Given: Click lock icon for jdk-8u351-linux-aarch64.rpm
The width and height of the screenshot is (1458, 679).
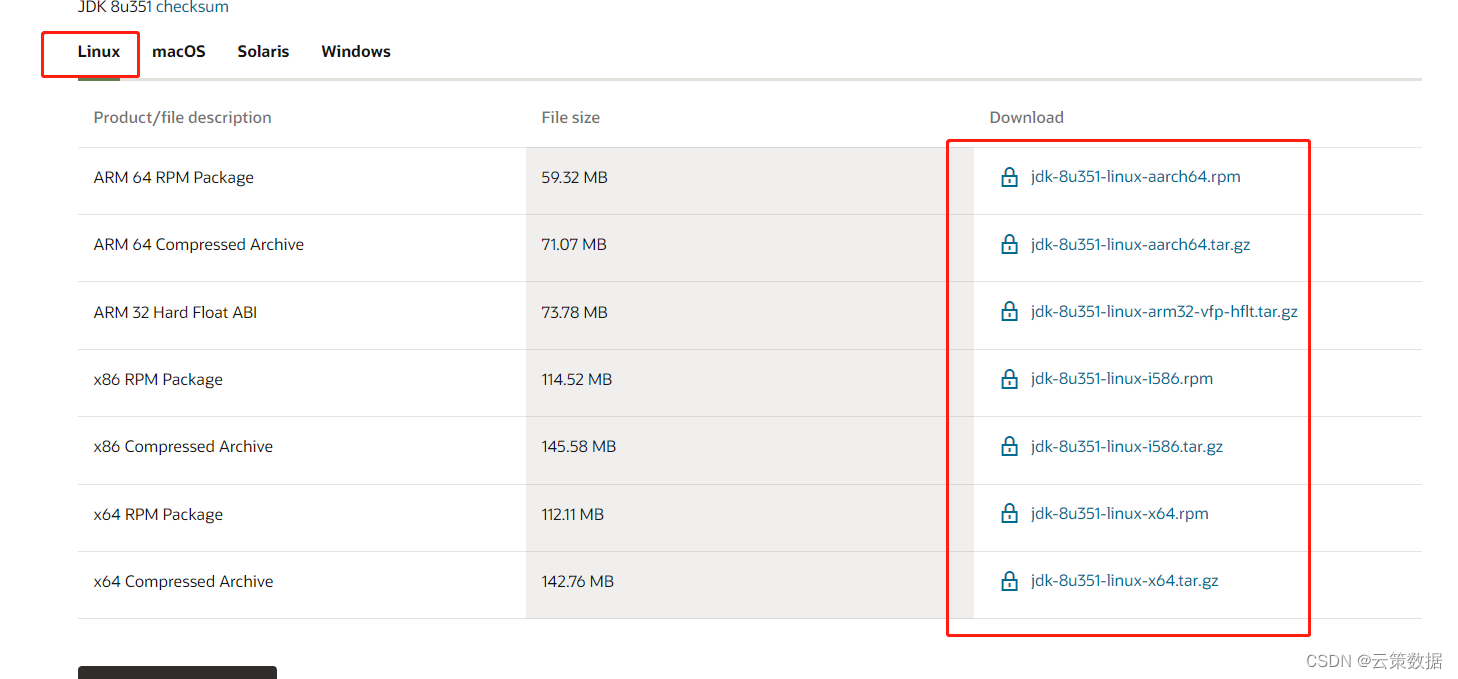Looking at the screenshot, I should coord(1010,178).
